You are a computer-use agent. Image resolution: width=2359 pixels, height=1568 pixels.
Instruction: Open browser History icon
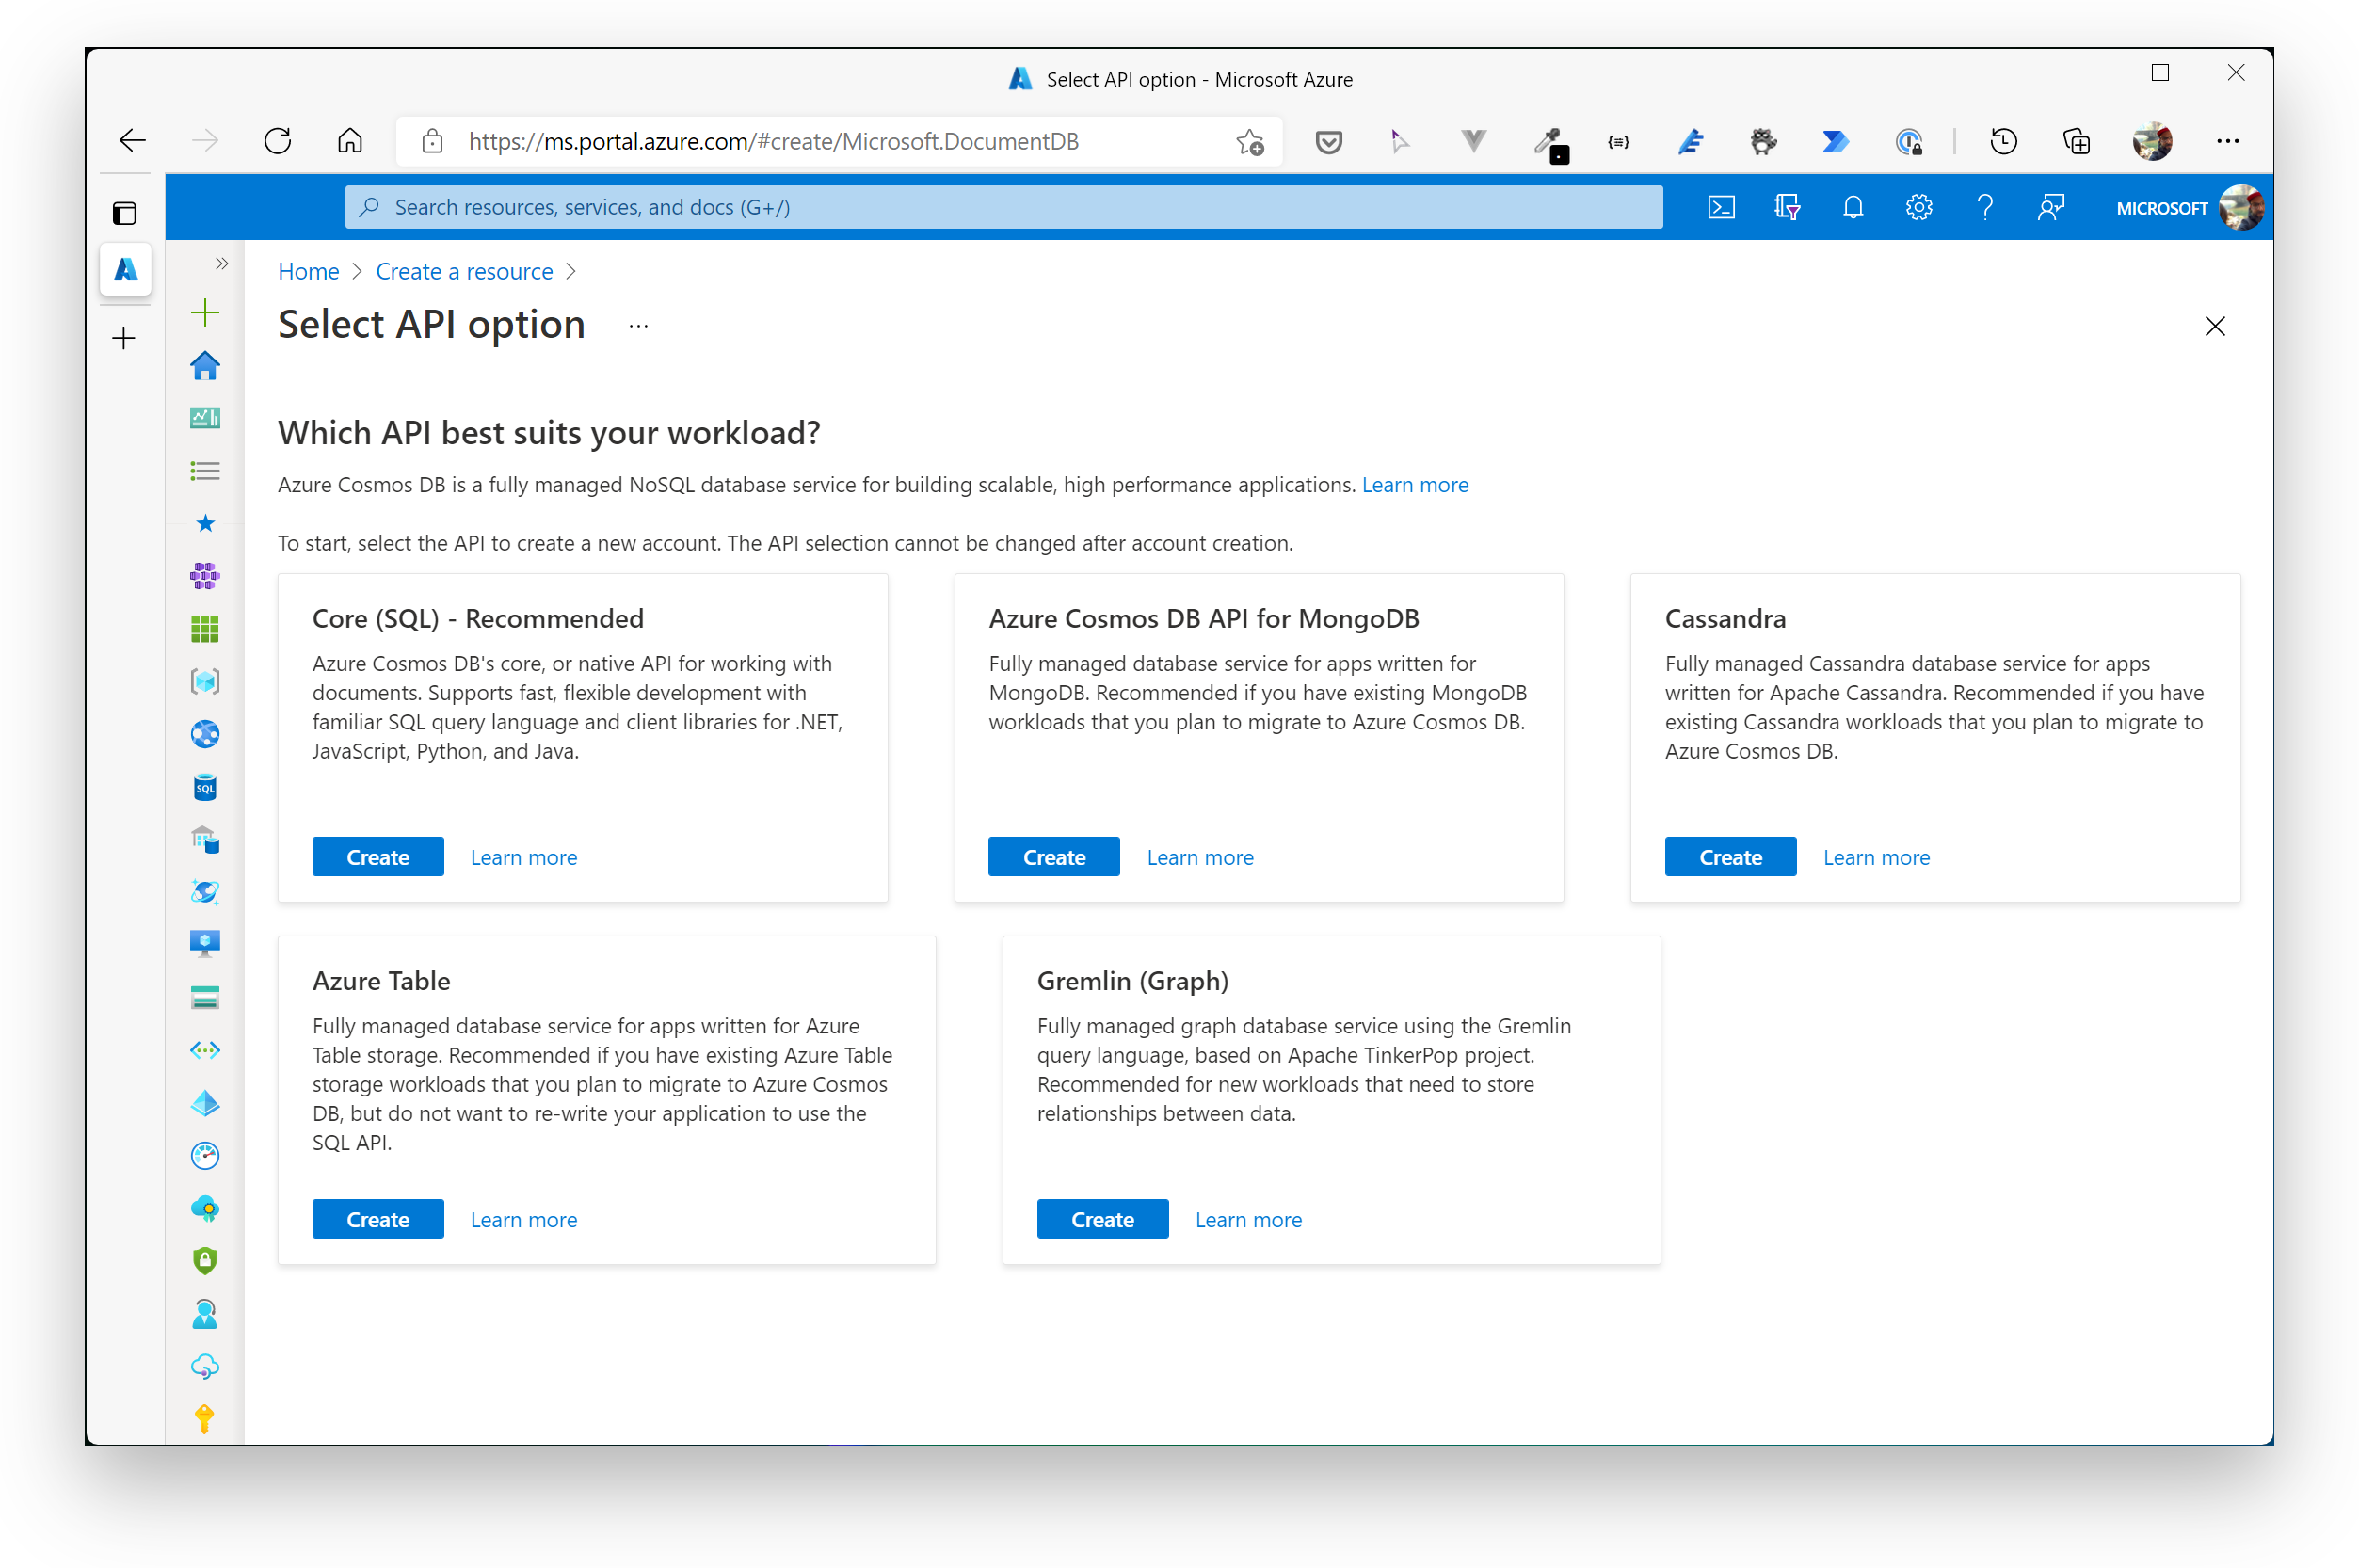(2003, 142)
